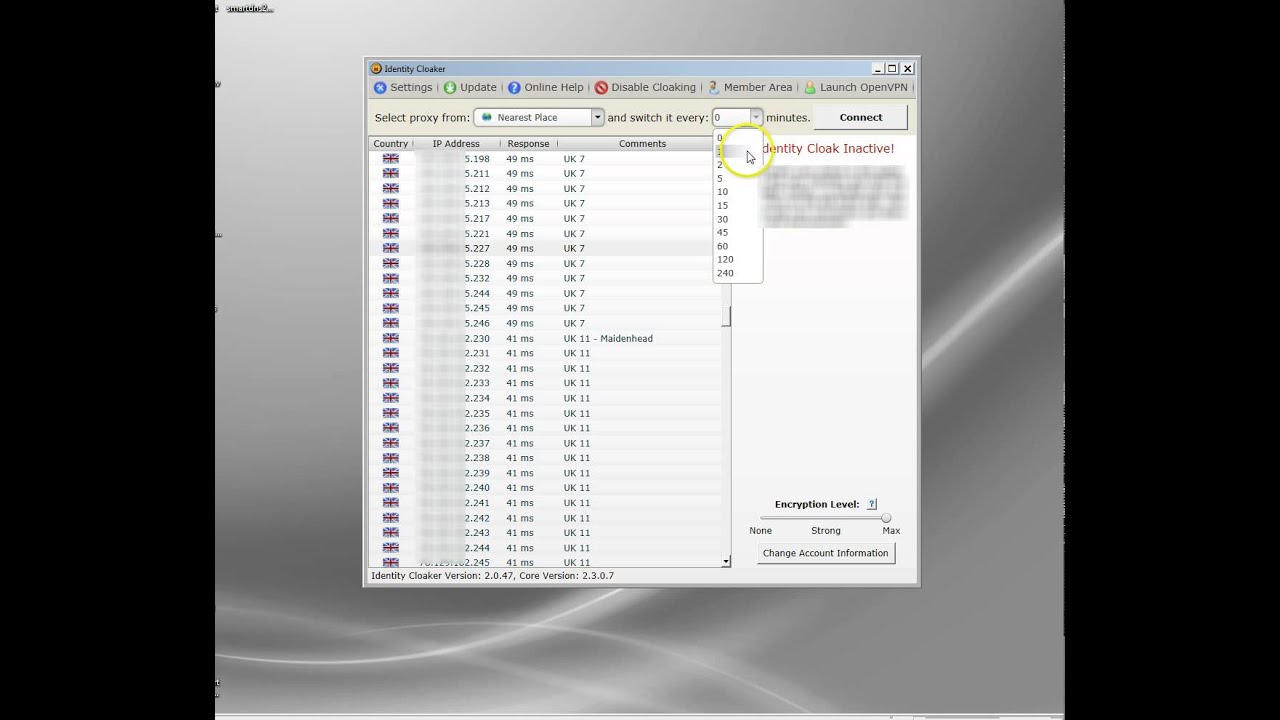Click the blue question mark help icon
Viewport: 1280px width, 720px height.
coord(514,88)
